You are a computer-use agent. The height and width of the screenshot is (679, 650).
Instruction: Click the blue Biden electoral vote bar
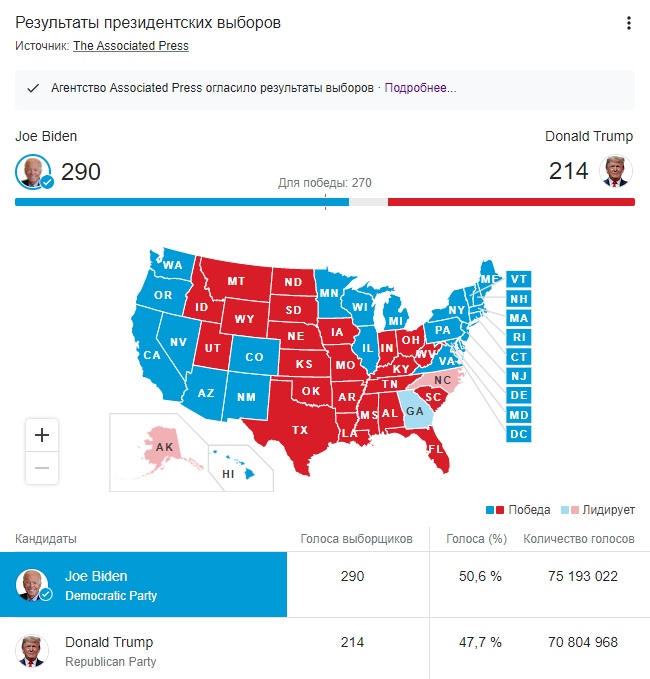(x=182, y=202)
